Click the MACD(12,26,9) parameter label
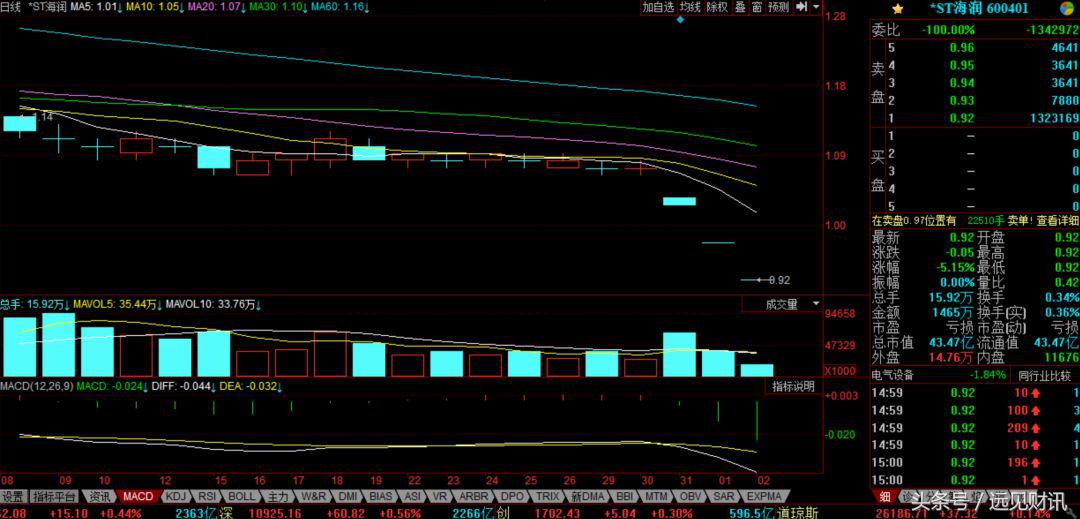Image resolution: width=1080 pixels, height=519 pixels. [37, 387]
